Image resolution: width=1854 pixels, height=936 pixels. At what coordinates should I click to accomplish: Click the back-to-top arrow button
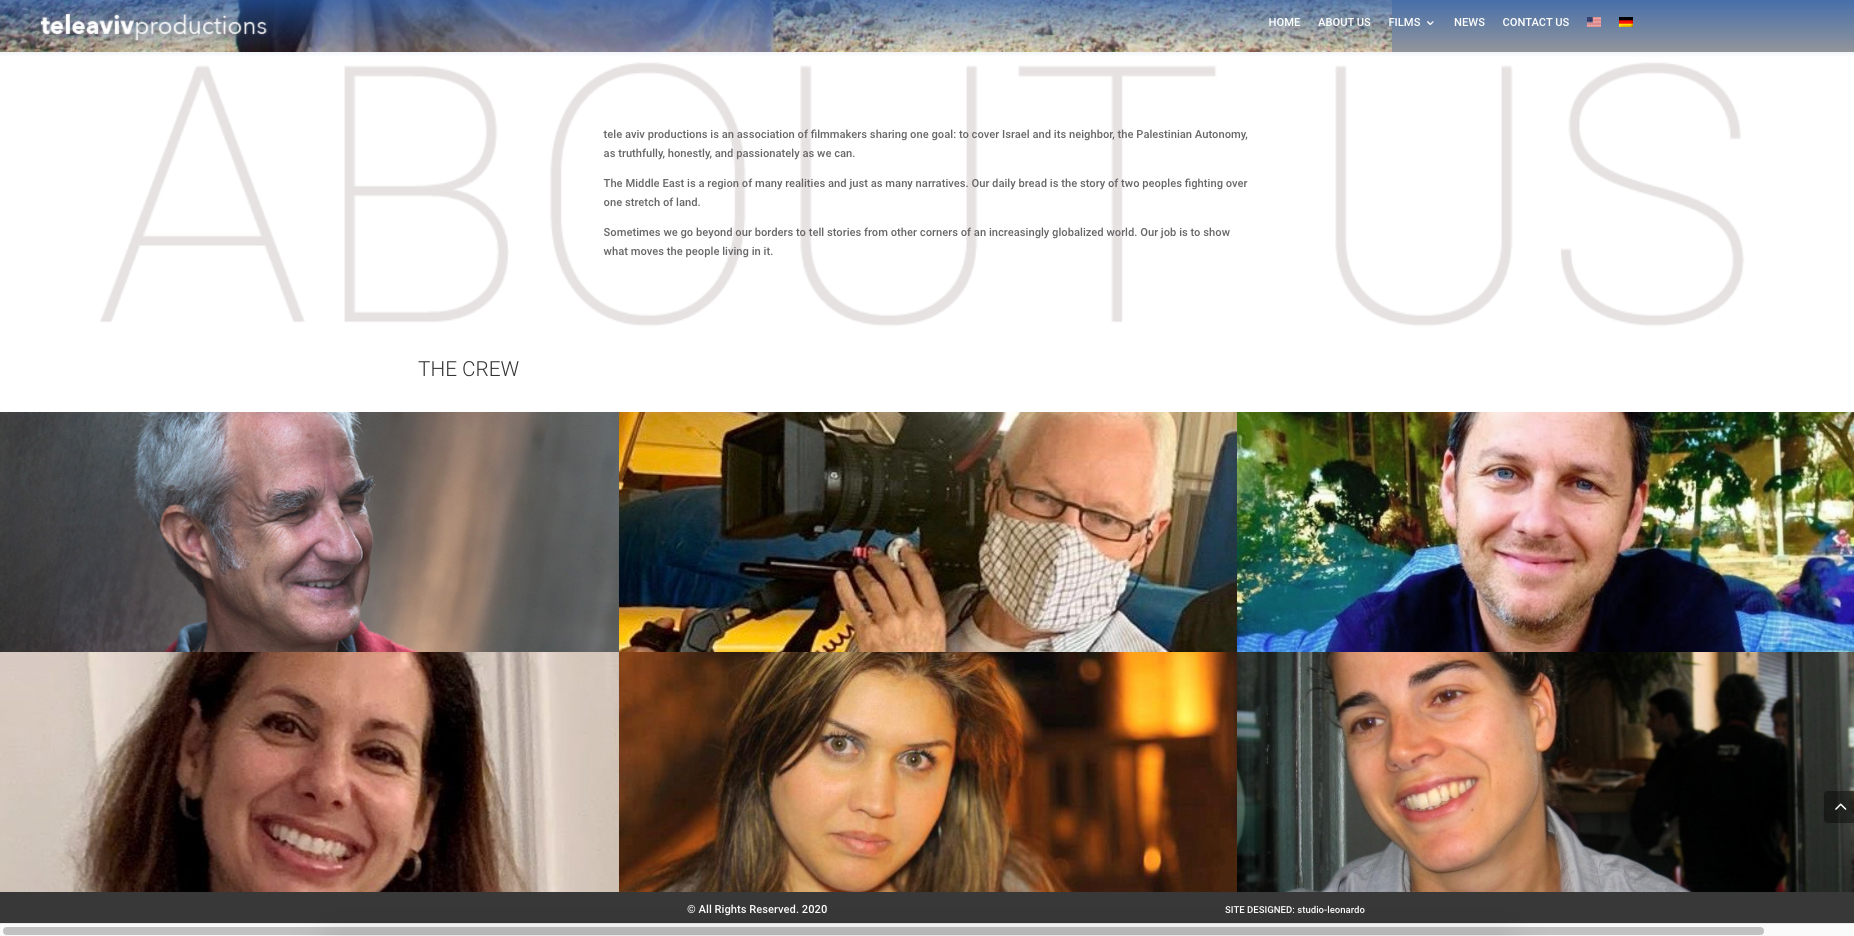click(1840, 807)
